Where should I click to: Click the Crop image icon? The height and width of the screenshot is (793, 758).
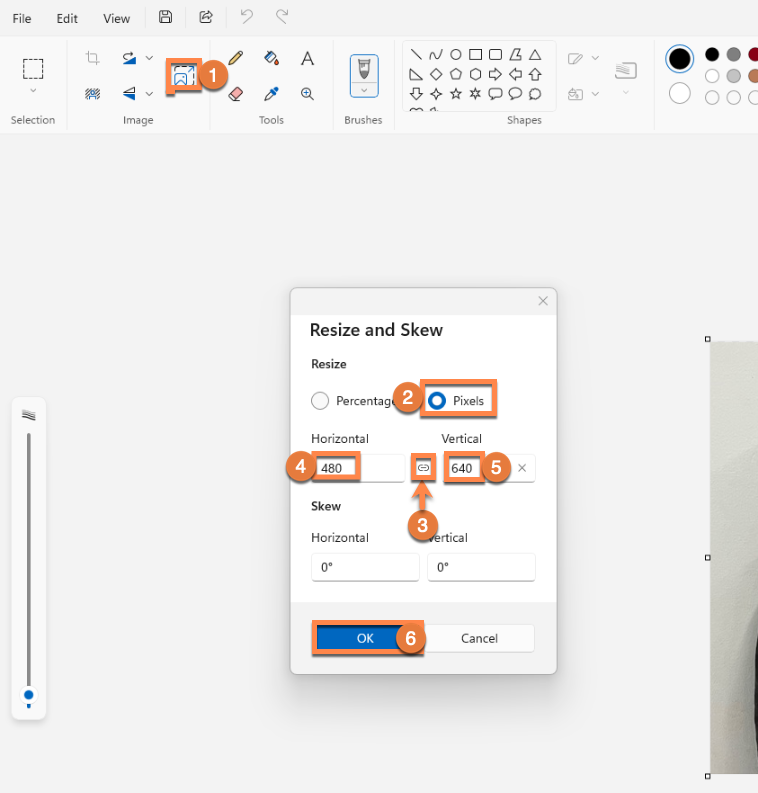[x=92, y=58]
